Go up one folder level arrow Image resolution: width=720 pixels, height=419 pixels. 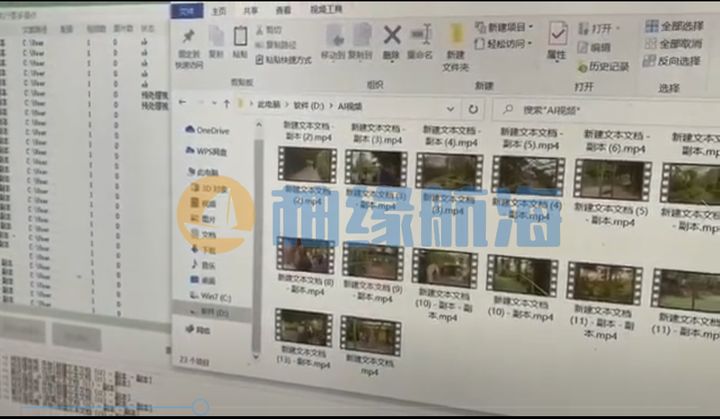tap(226, 104)
